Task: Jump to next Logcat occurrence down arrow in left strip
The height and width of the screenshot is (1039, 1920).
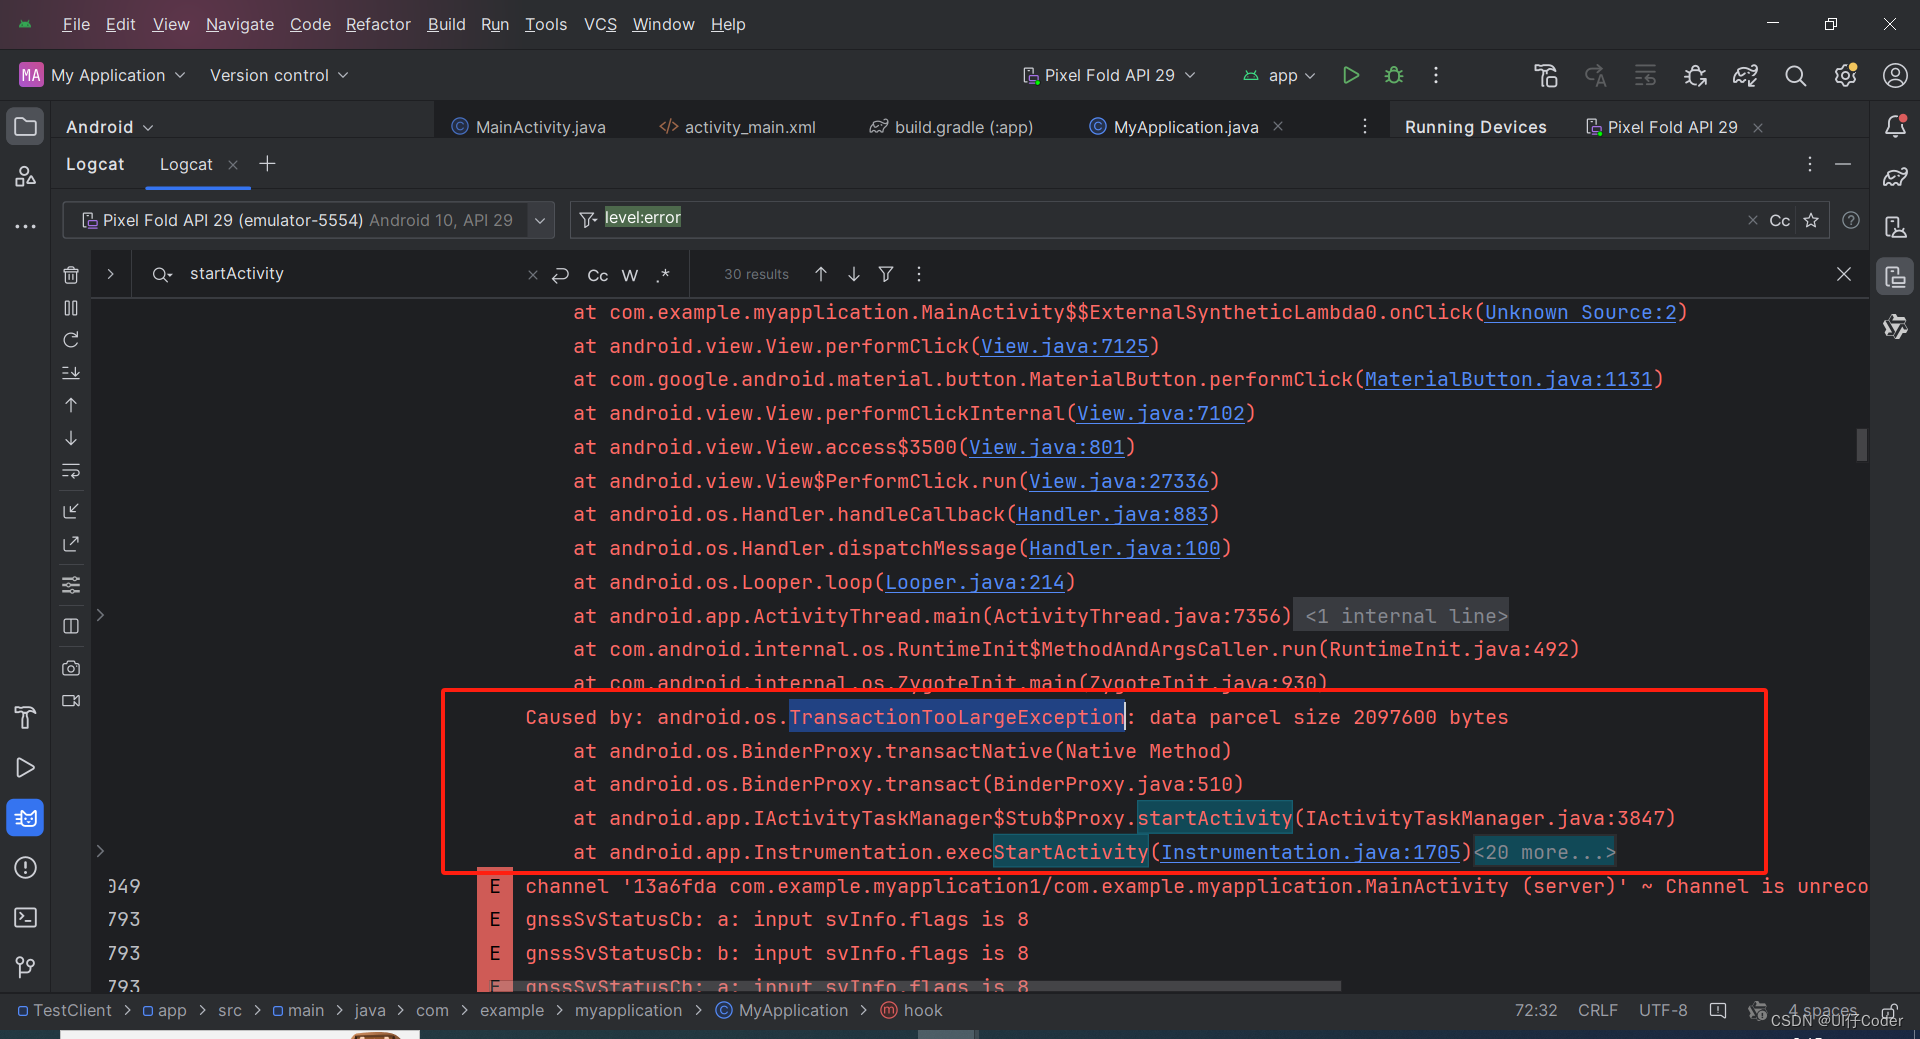Action: 71,438
